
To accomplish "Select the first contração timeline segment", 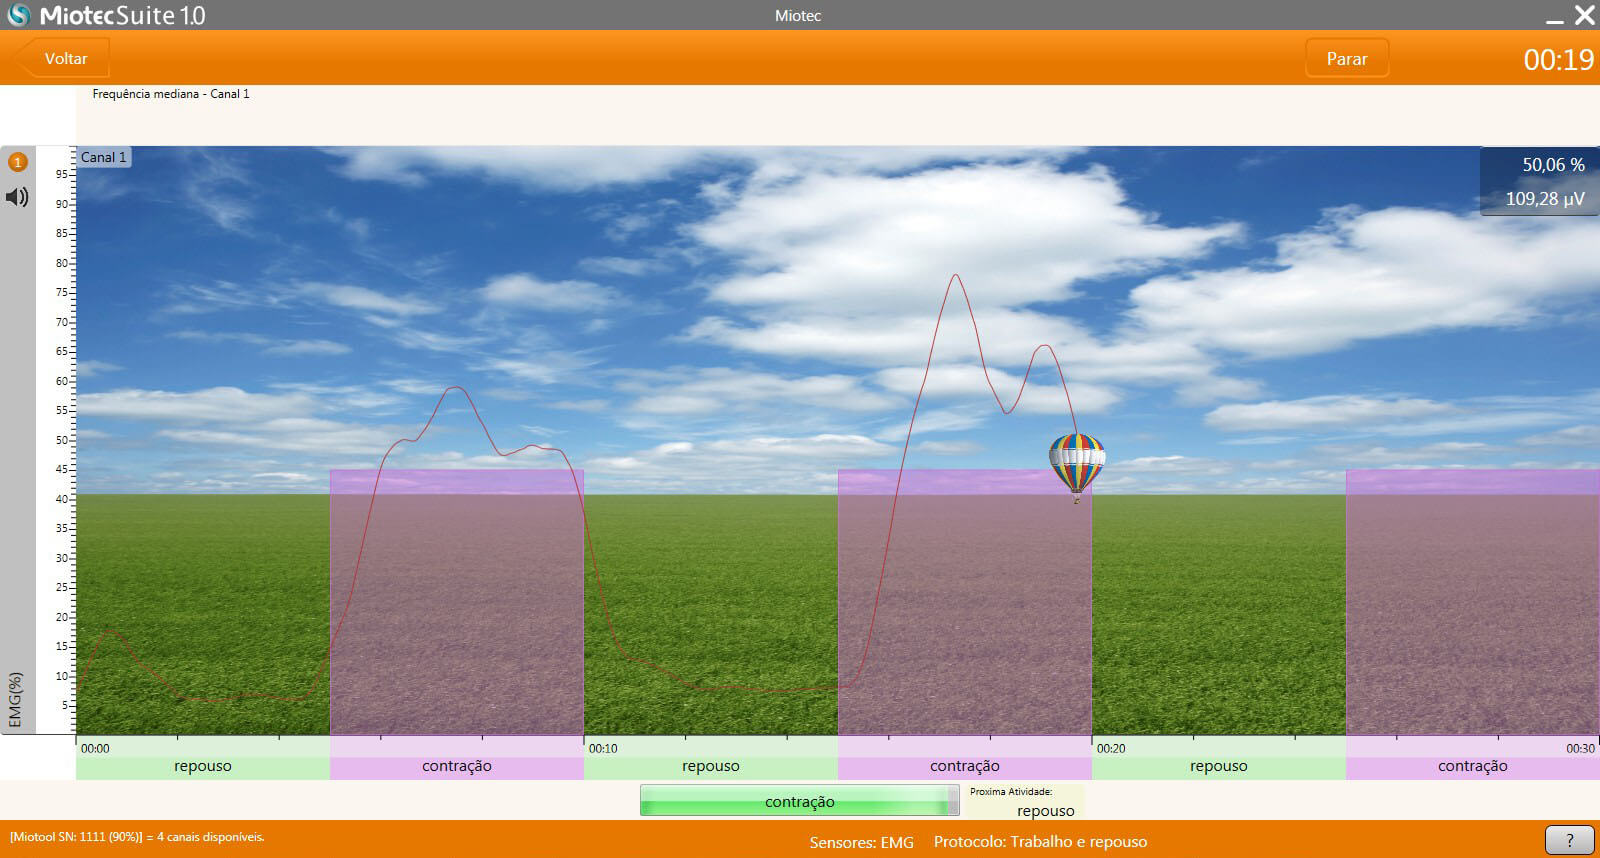I will click(x=457, y=766).
